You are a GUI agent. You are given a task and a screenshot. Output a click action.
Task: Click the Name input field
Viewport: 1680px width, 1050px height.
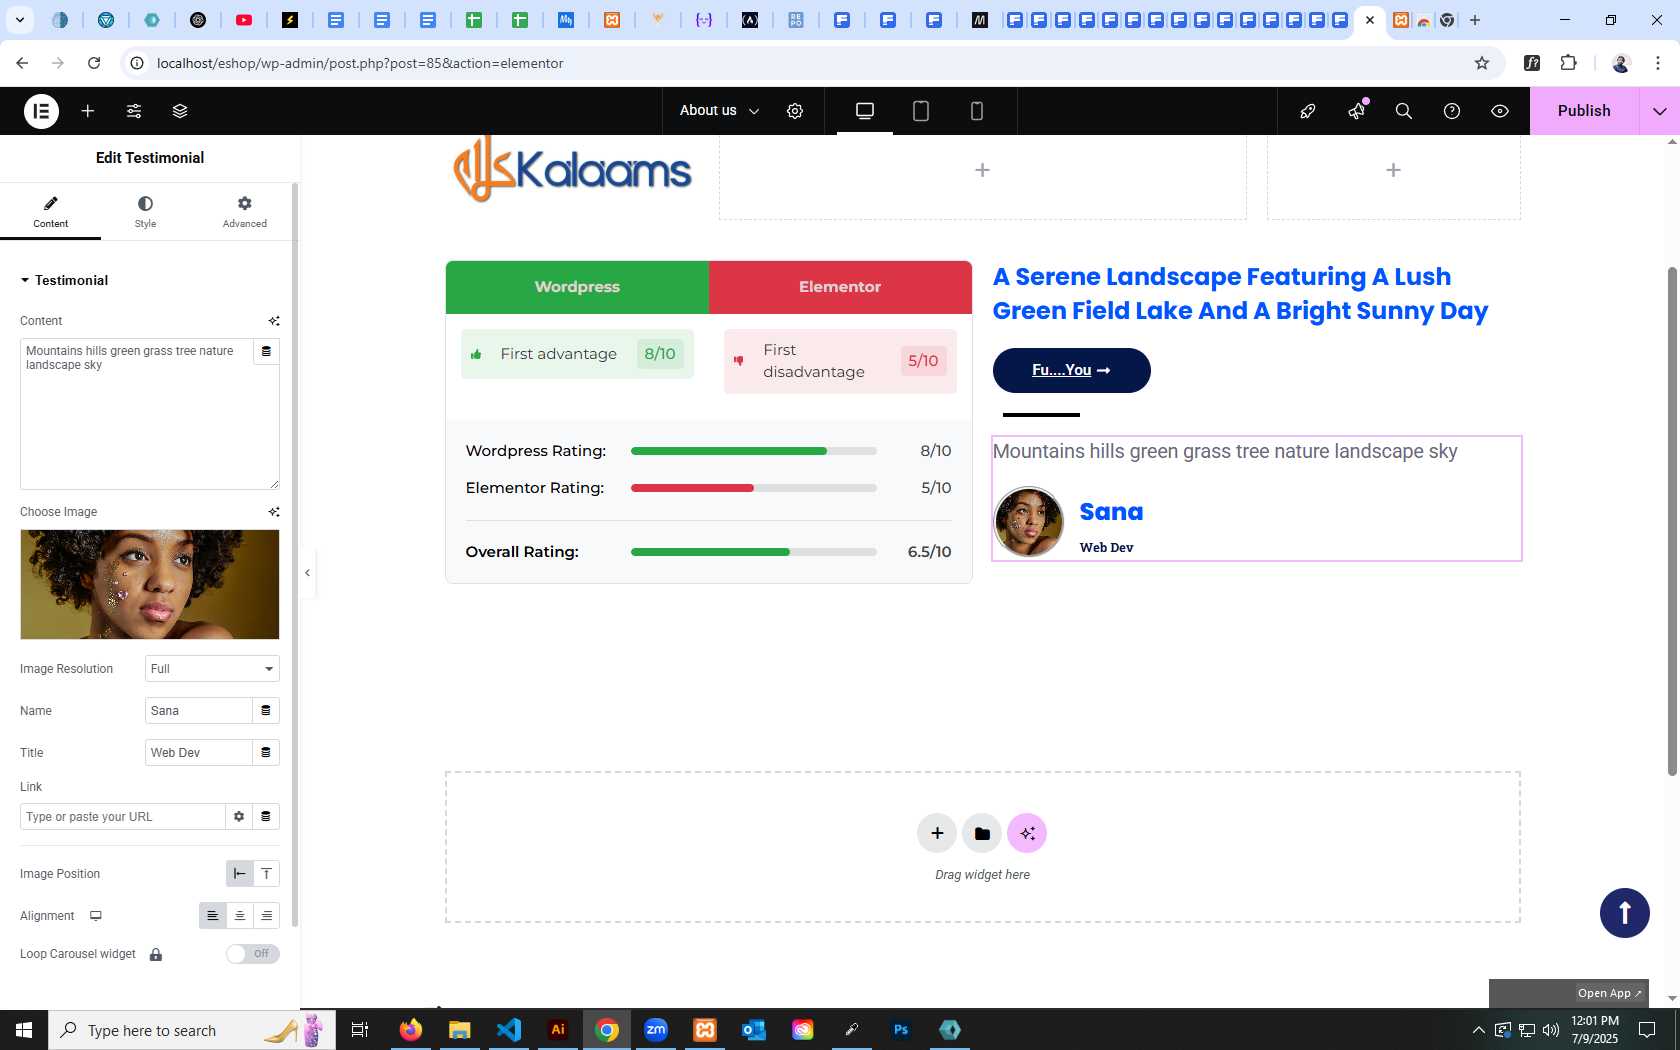pyautogui.click(x=198, y=711)
